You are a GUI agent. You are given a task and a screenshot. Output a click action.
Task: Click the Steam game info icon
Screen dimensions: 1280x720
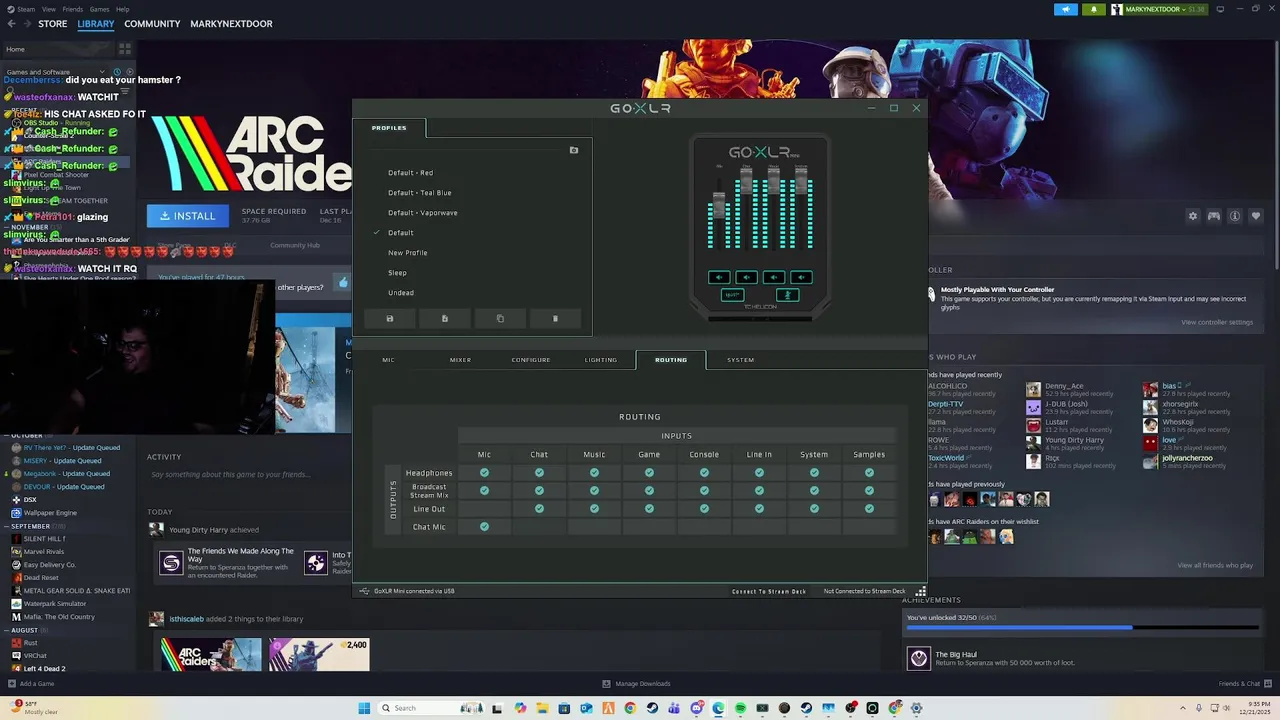tap(1235, 216)
